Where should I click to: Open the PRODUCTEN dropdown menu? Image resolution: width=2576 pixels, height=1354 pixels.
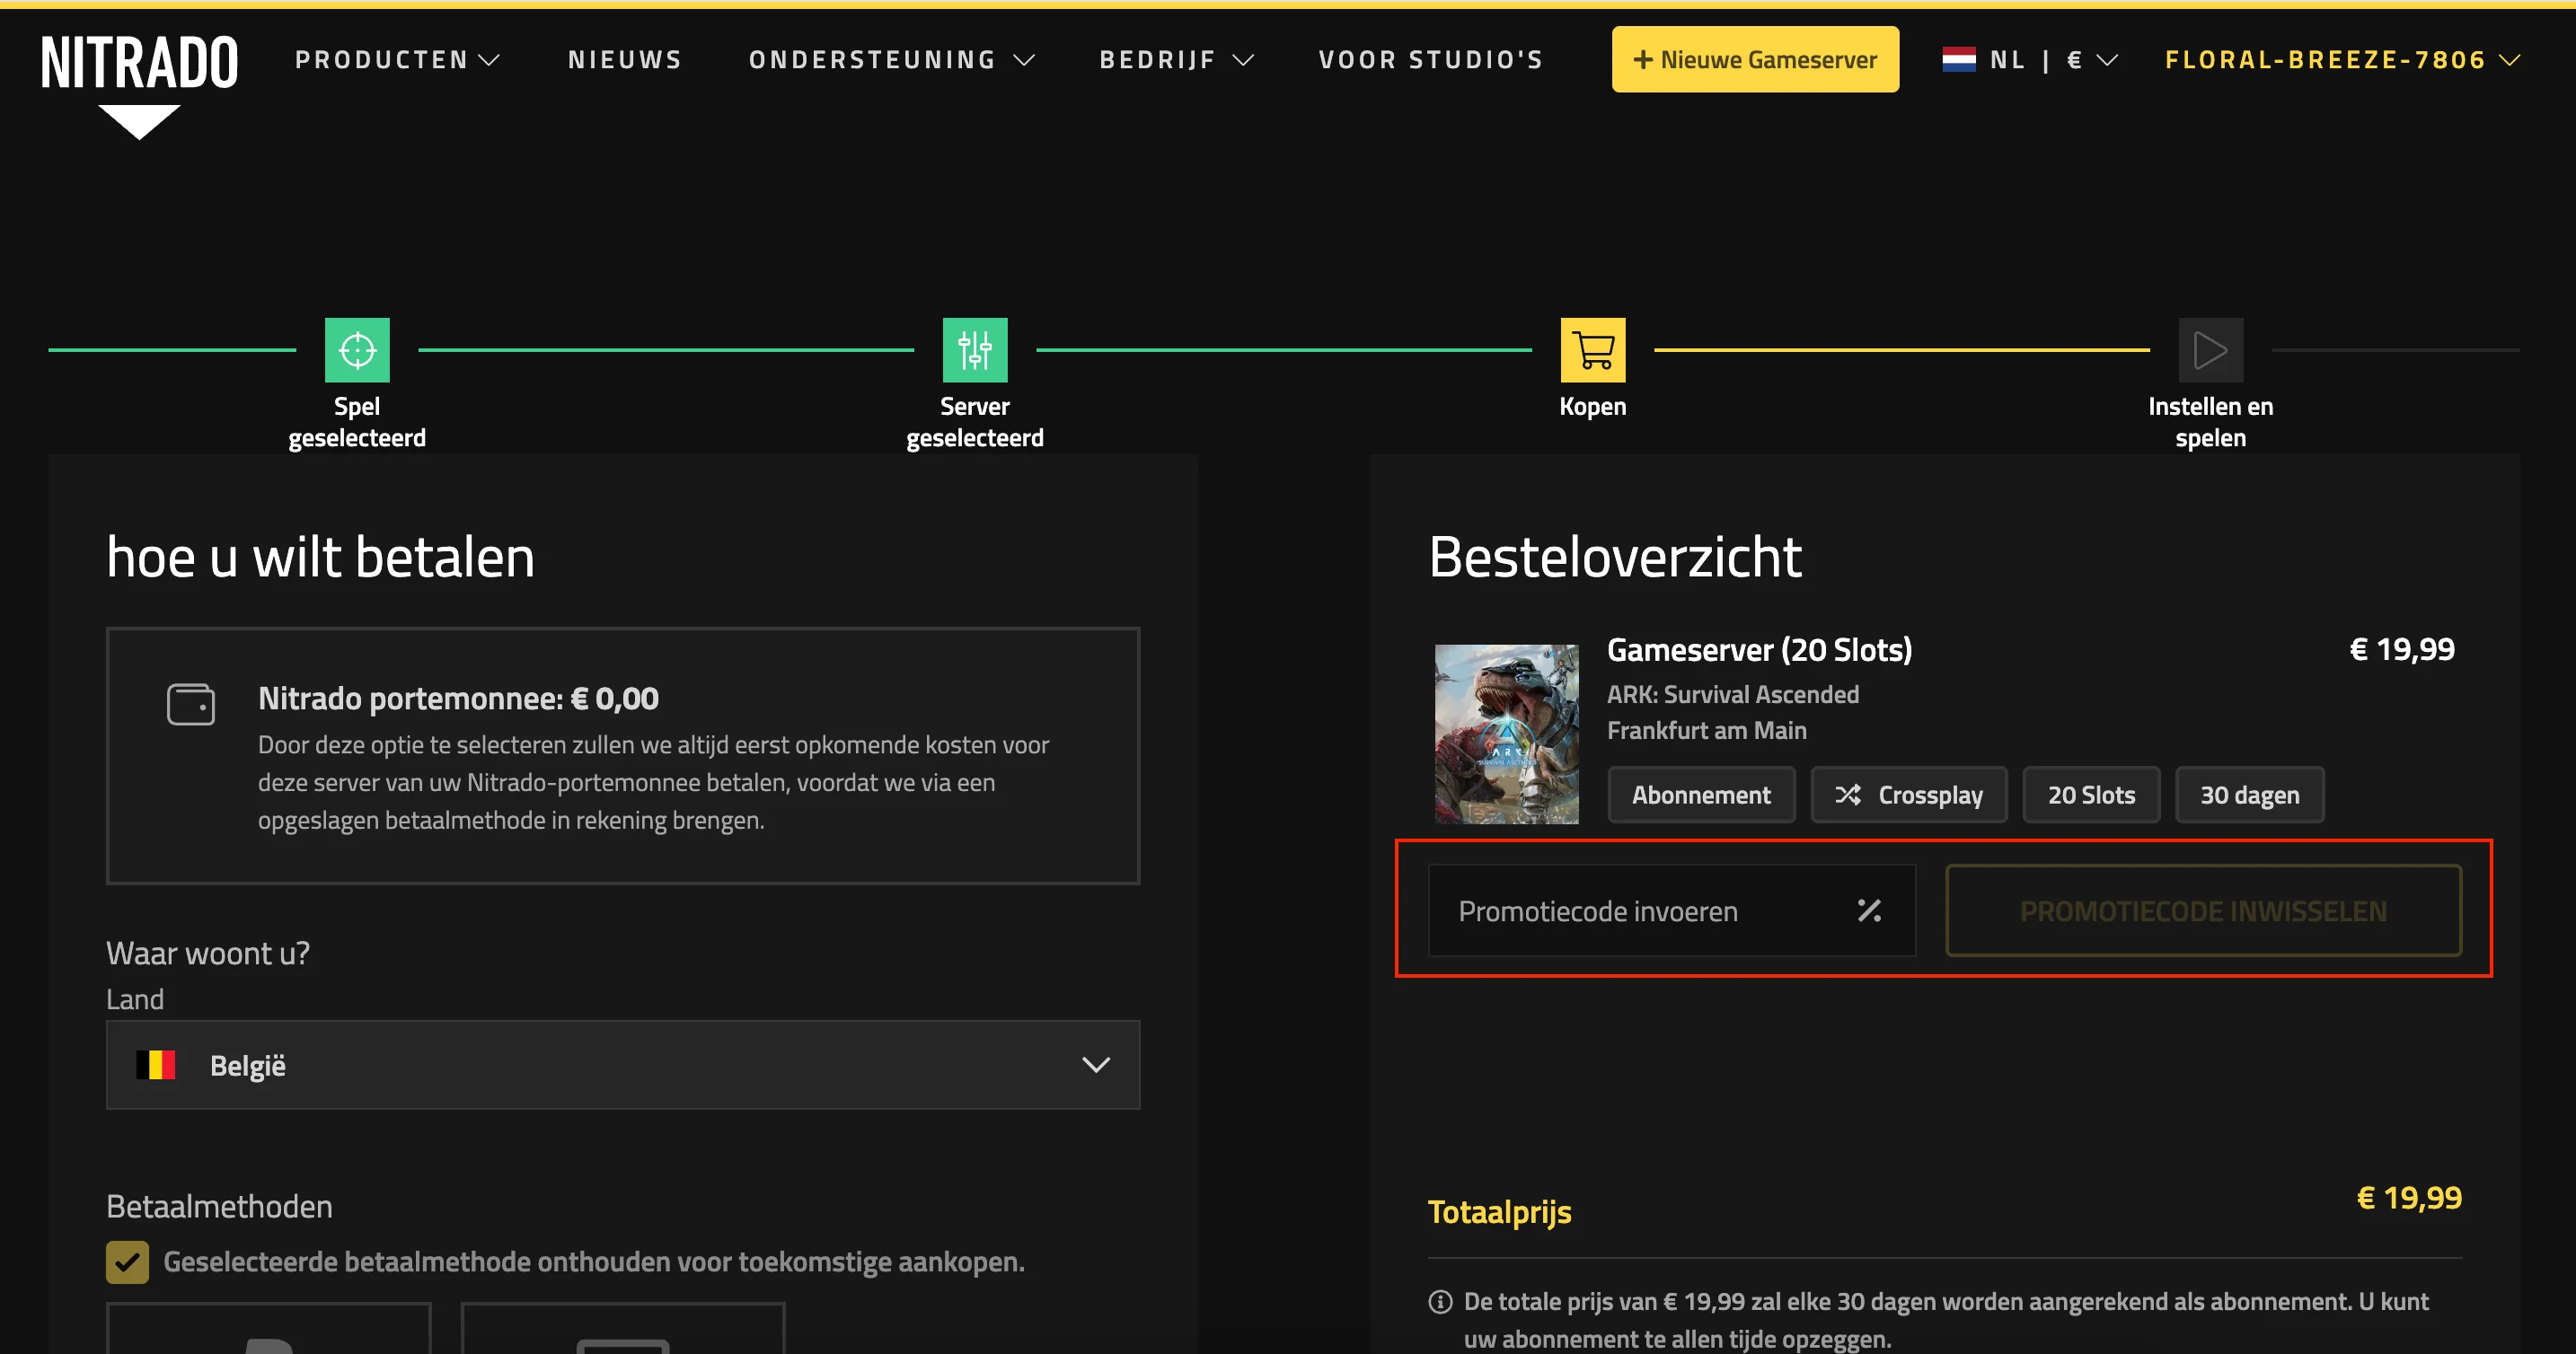point(397,59)
